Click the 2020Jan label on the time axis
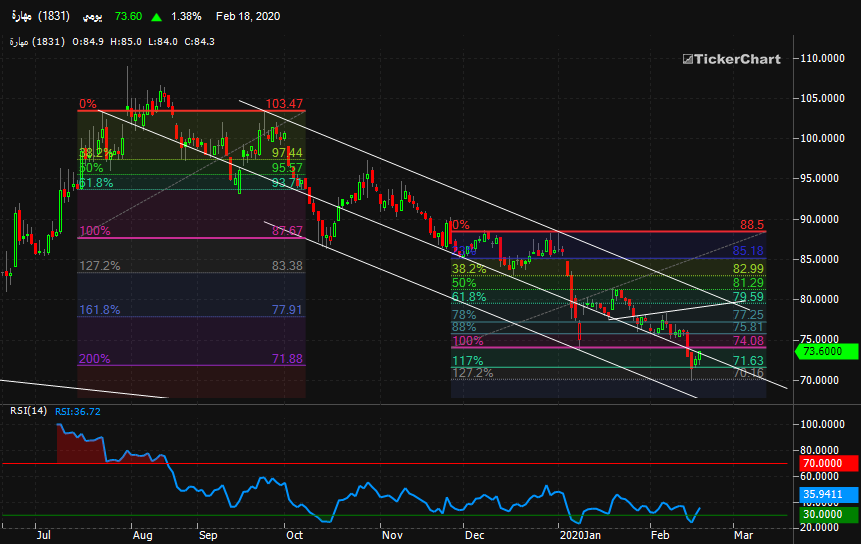This screenshot has width=861, height=544. 582,535
